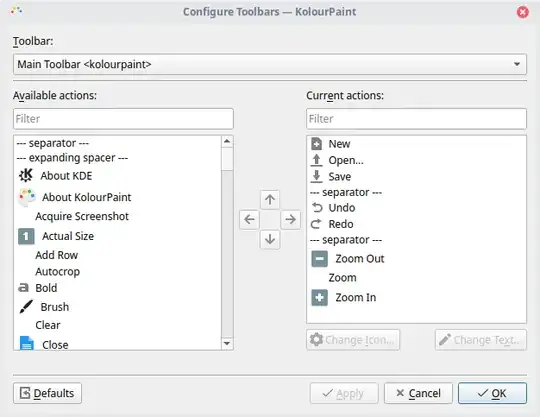The height and width of the screenshot is (417, 540).
Task: Confirm with the OK button
Action: (492, 393)
